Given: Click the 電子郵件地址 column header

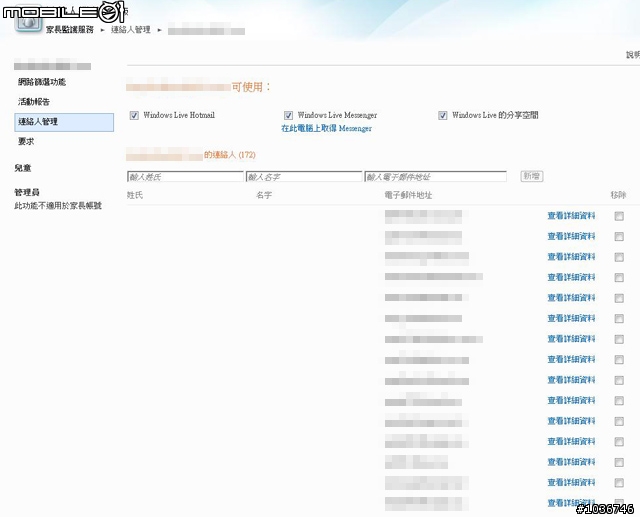Looking at the screenshot, I should tap(408, 195).
